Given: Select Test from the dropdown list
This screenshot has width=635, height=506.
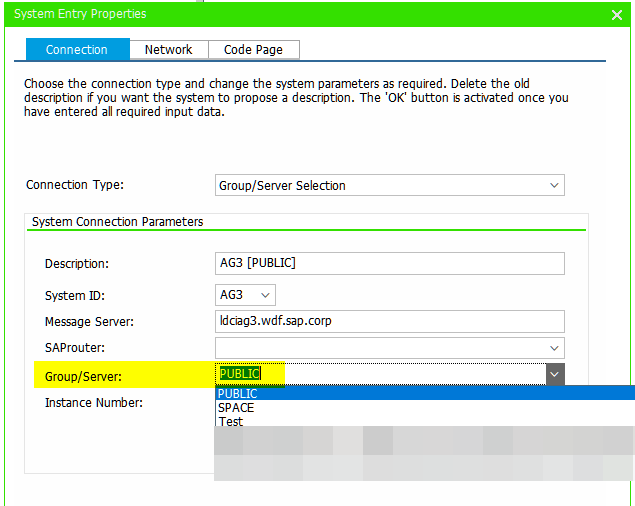Looking at the screenshot, I should pyautogui.click(x=425, y=421).
